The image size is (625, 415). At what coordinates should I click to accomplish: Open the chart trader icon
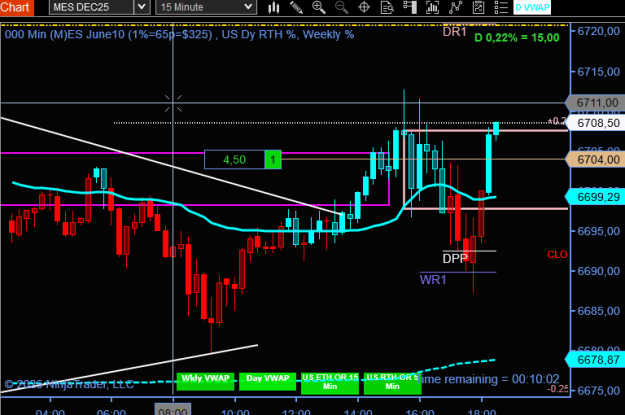point(410,7)
